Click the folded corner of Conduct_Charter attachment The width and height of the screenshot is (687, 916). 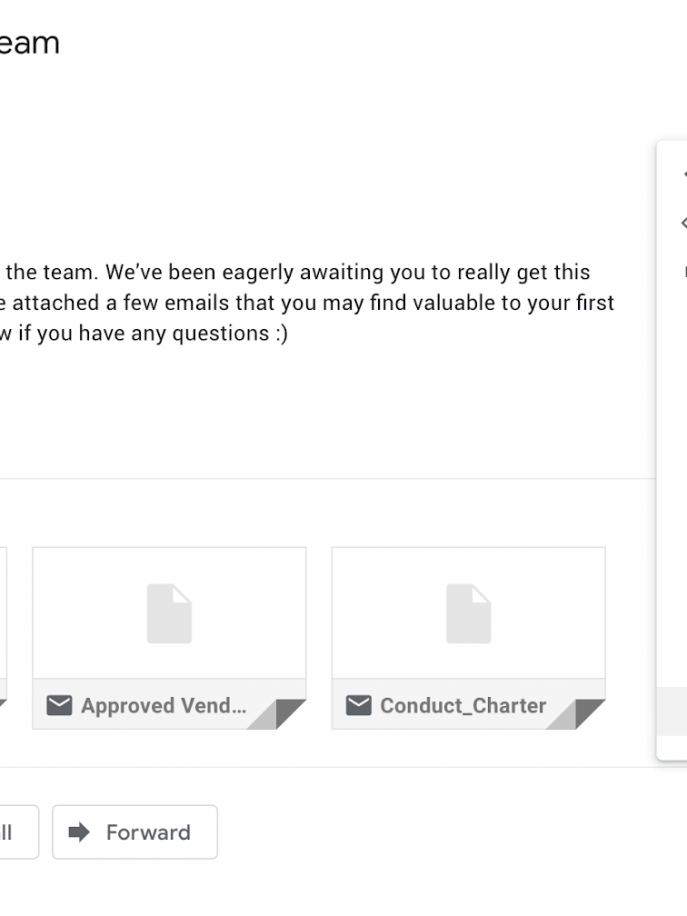pyautogui.click(x=583, y=715)
